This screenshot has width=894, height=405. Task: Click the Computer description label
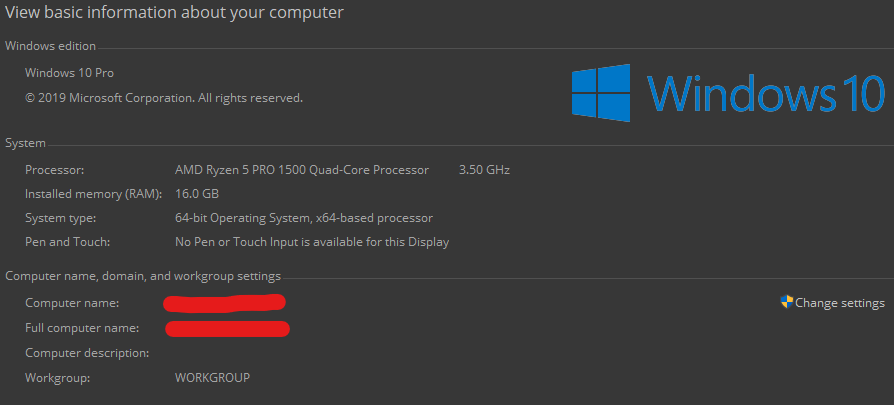coord(87,353)
